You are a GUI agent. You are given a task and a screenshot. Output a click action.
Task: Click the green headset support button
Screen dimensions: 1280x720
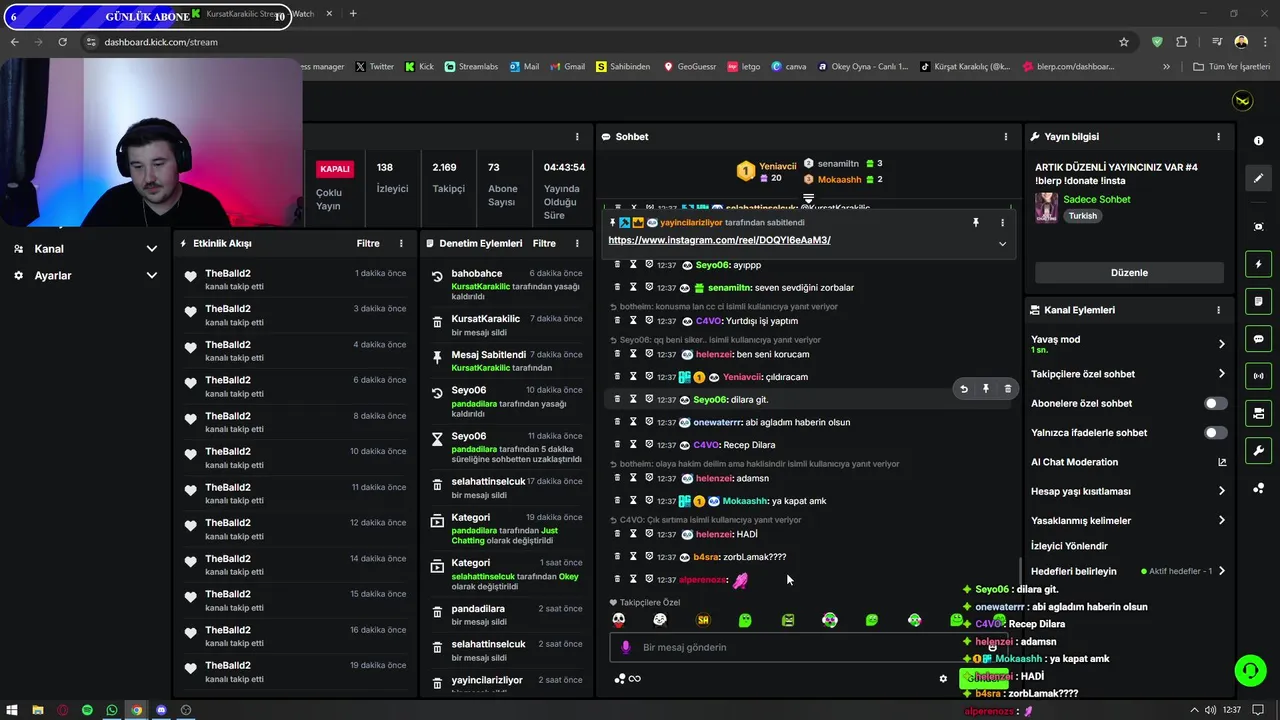coord(1250,670)
